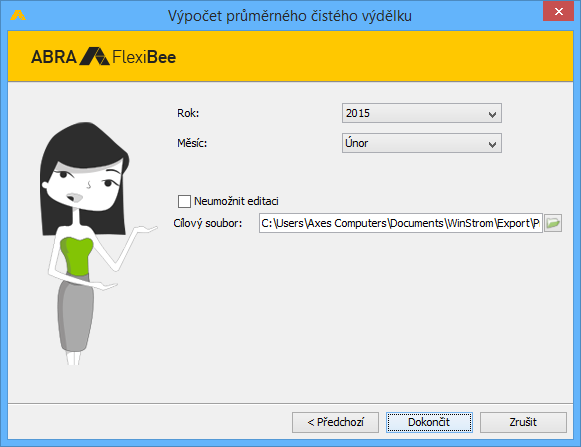Click the Měsíc label text
Screen dimensions: 581x447
(x=192, y=143)
